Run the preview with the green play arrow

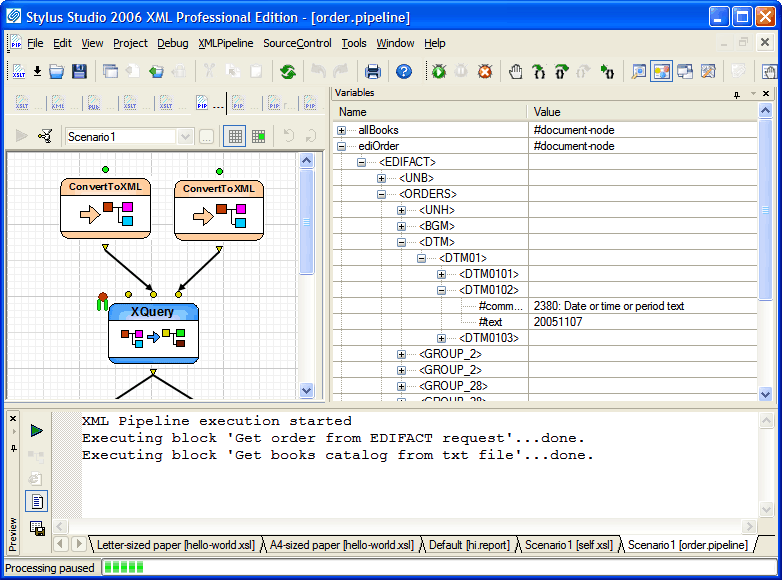point(36,430)
